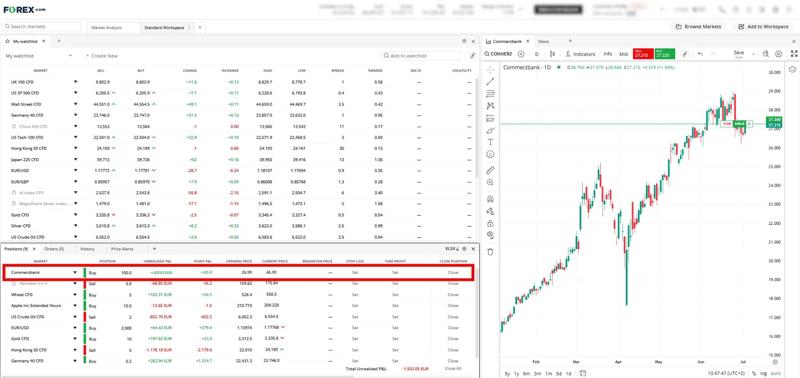Expand the Gold CFD watchlist row arrow
The image size is (800, 378).
76,215
